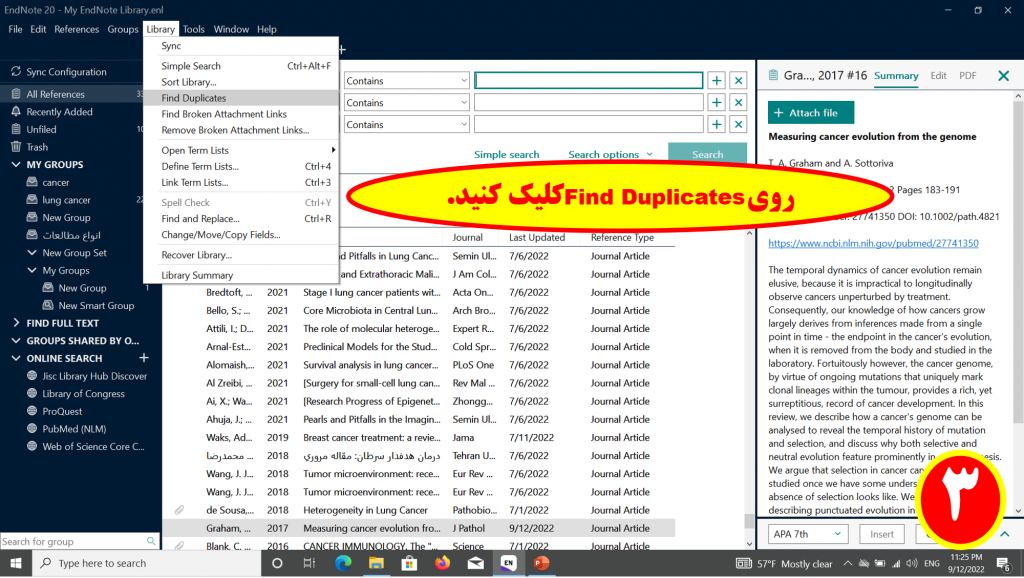Select the lung cancer group icon
This screenshot has height=578, width=1024.
pyautogui.click(x=32, y=200)
